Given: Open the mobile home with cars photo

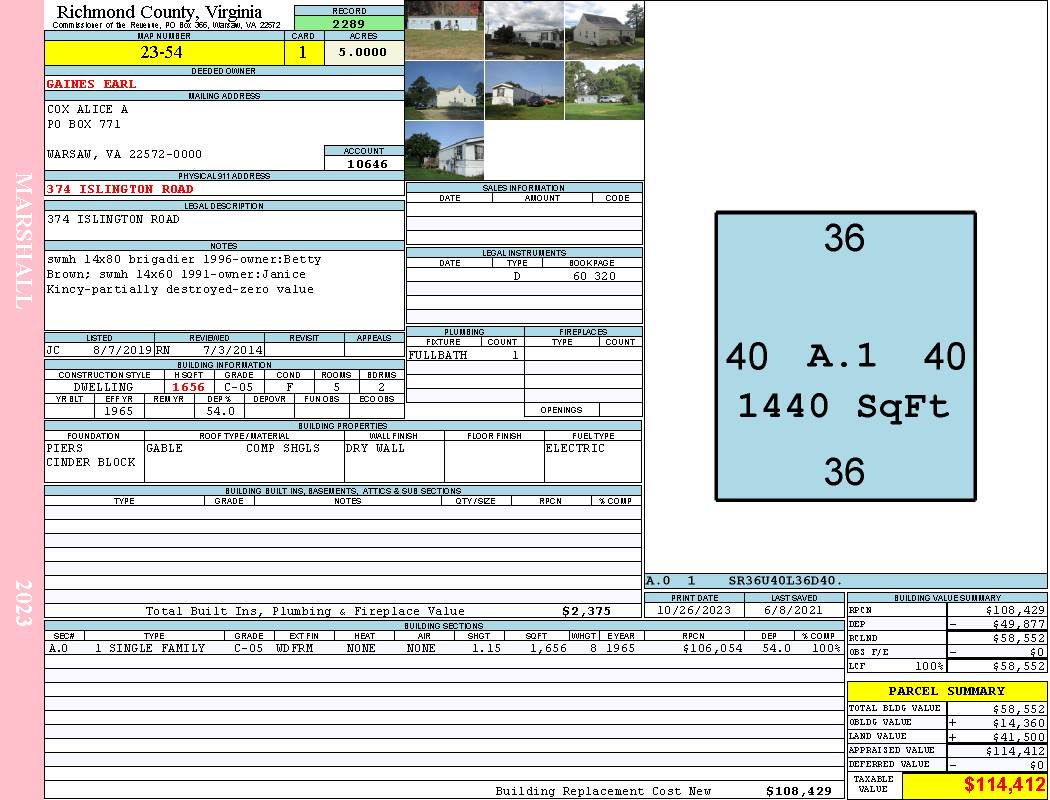Looking at the screenshot, I should pyautogui.click(x=524, y=90).
